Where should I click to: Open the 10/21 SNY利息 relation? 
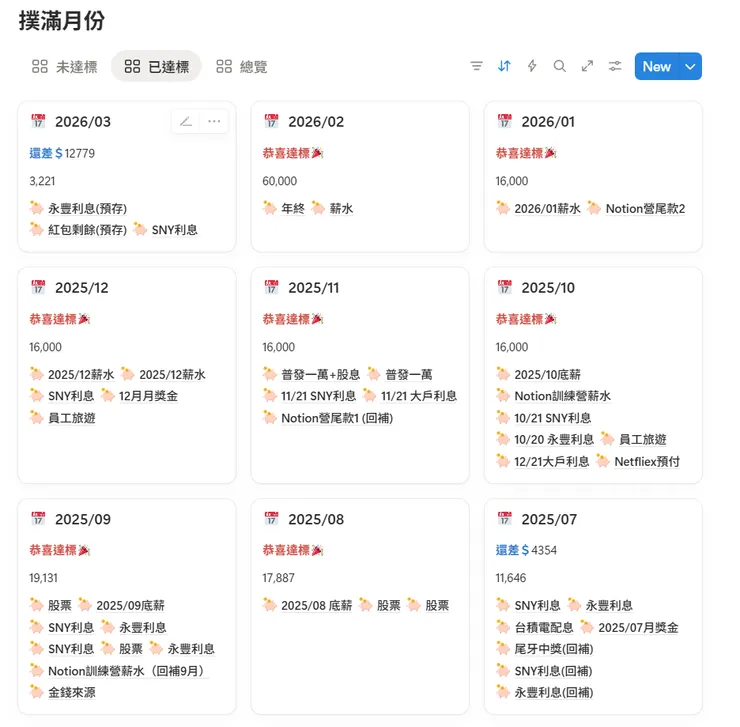click(553, 418)
